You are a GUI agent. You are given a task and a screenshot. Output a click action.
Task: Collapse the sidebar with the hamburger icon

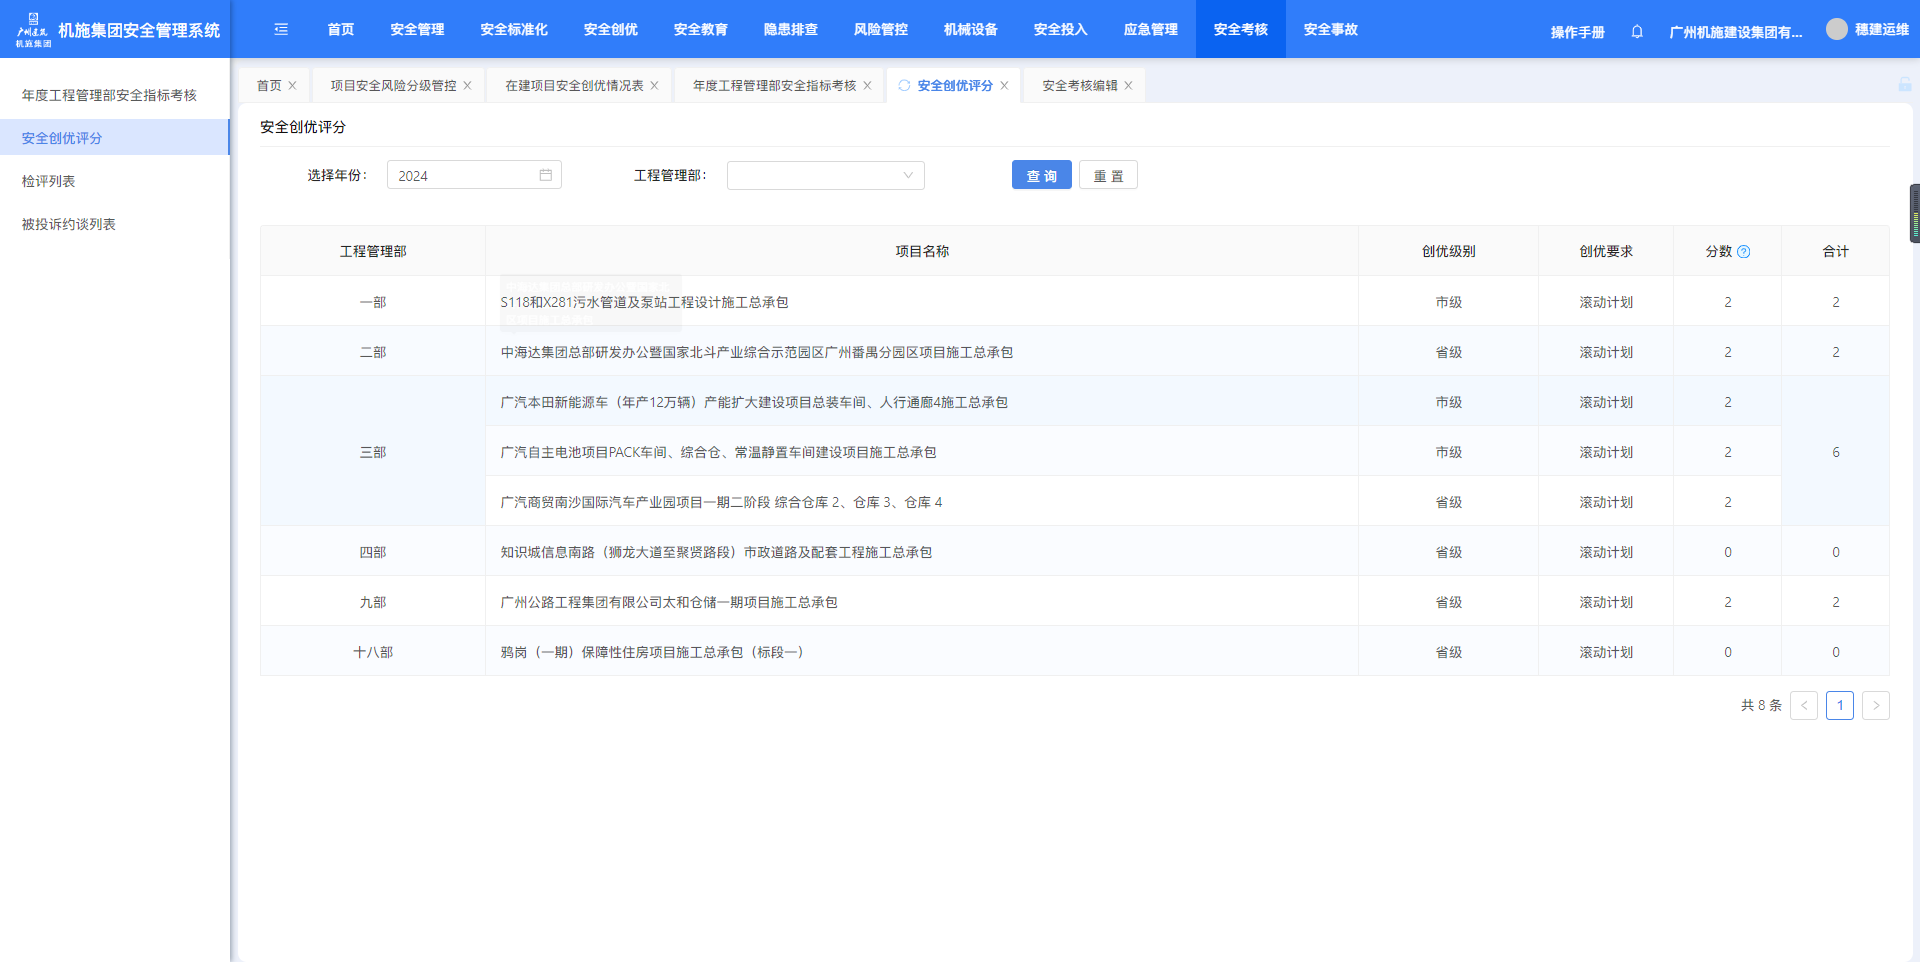(x=281, y=30)
